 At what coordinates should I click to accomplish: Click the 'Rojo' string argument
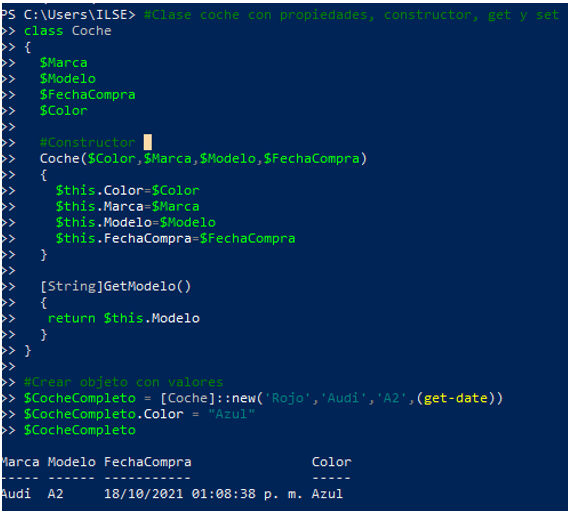coord(287,398)
